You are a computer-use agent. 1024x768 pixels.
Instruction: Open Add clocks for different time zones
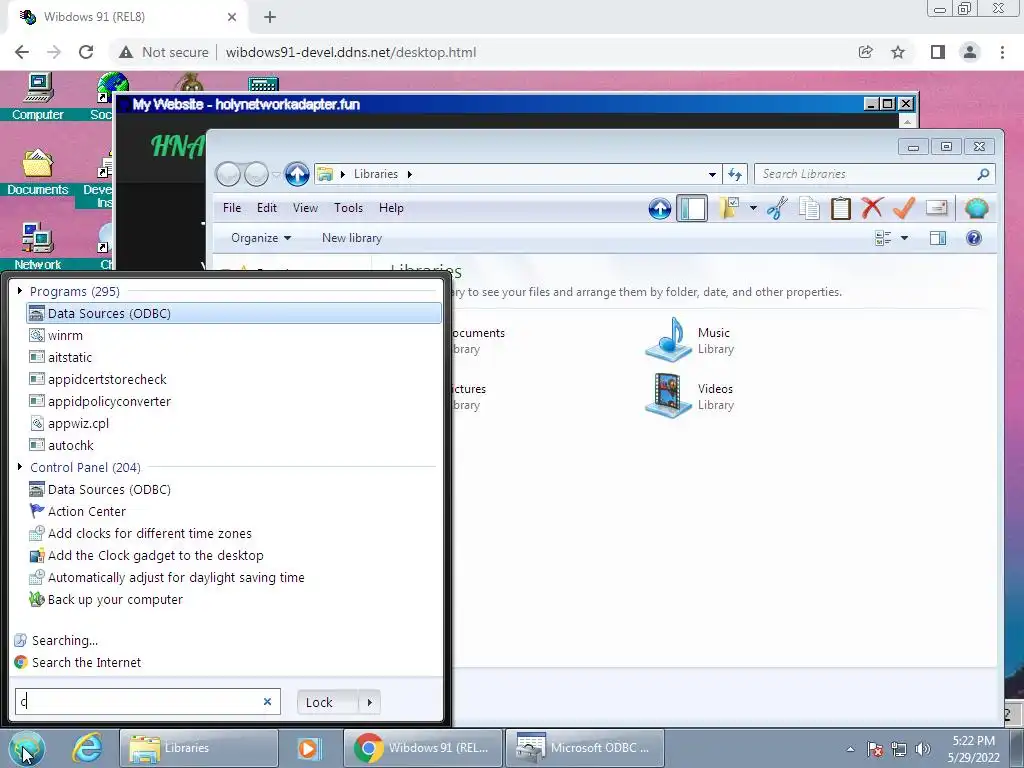click(x=234, y=534)
